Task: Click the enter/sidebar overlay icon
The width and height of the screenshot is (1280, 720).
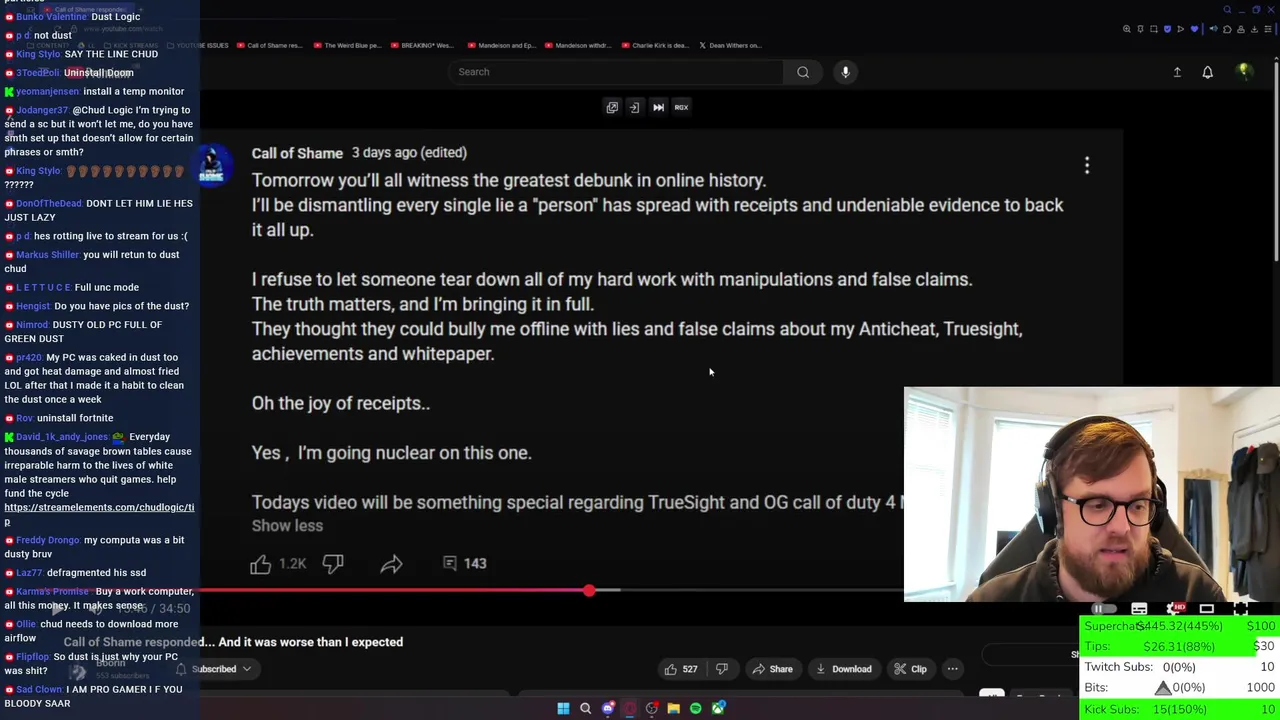Action: pyautogui.click(x=634, y=107)
